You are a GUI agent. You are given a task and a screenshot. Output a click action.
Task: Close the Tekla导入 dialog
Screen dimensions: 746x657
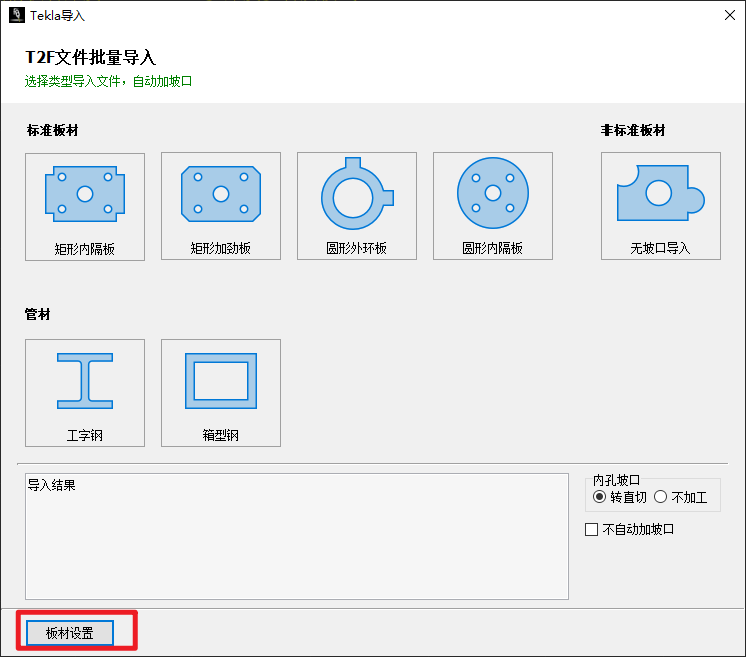click(730, 15)
